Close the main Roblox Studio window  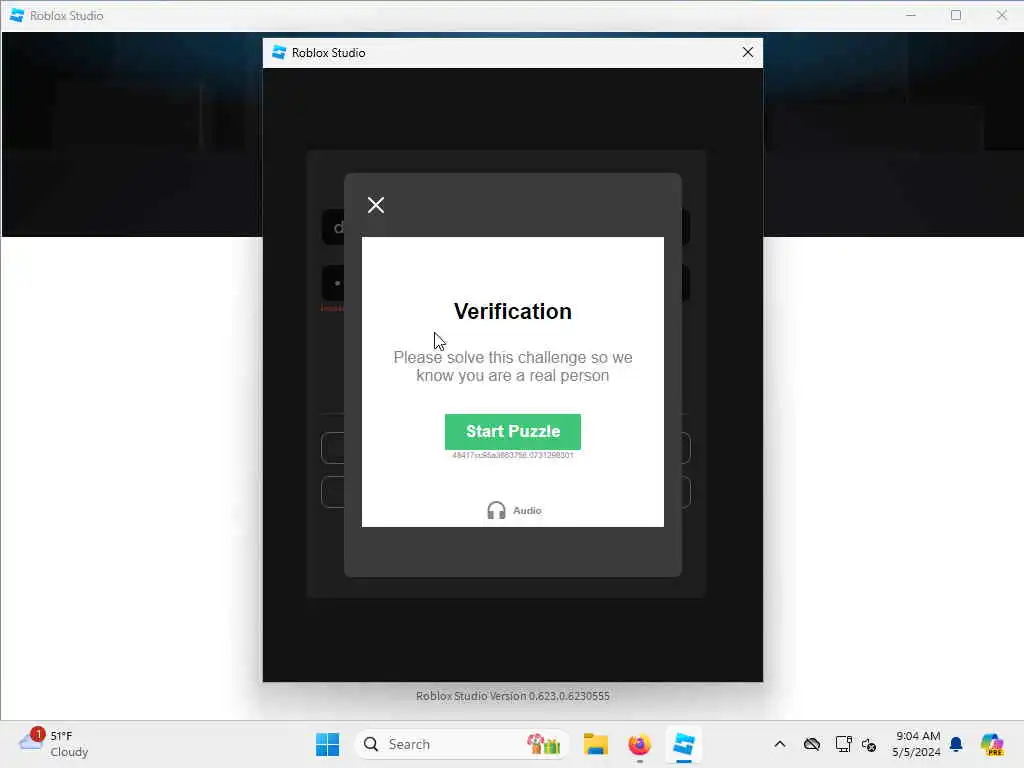(x=1002, y=15)
